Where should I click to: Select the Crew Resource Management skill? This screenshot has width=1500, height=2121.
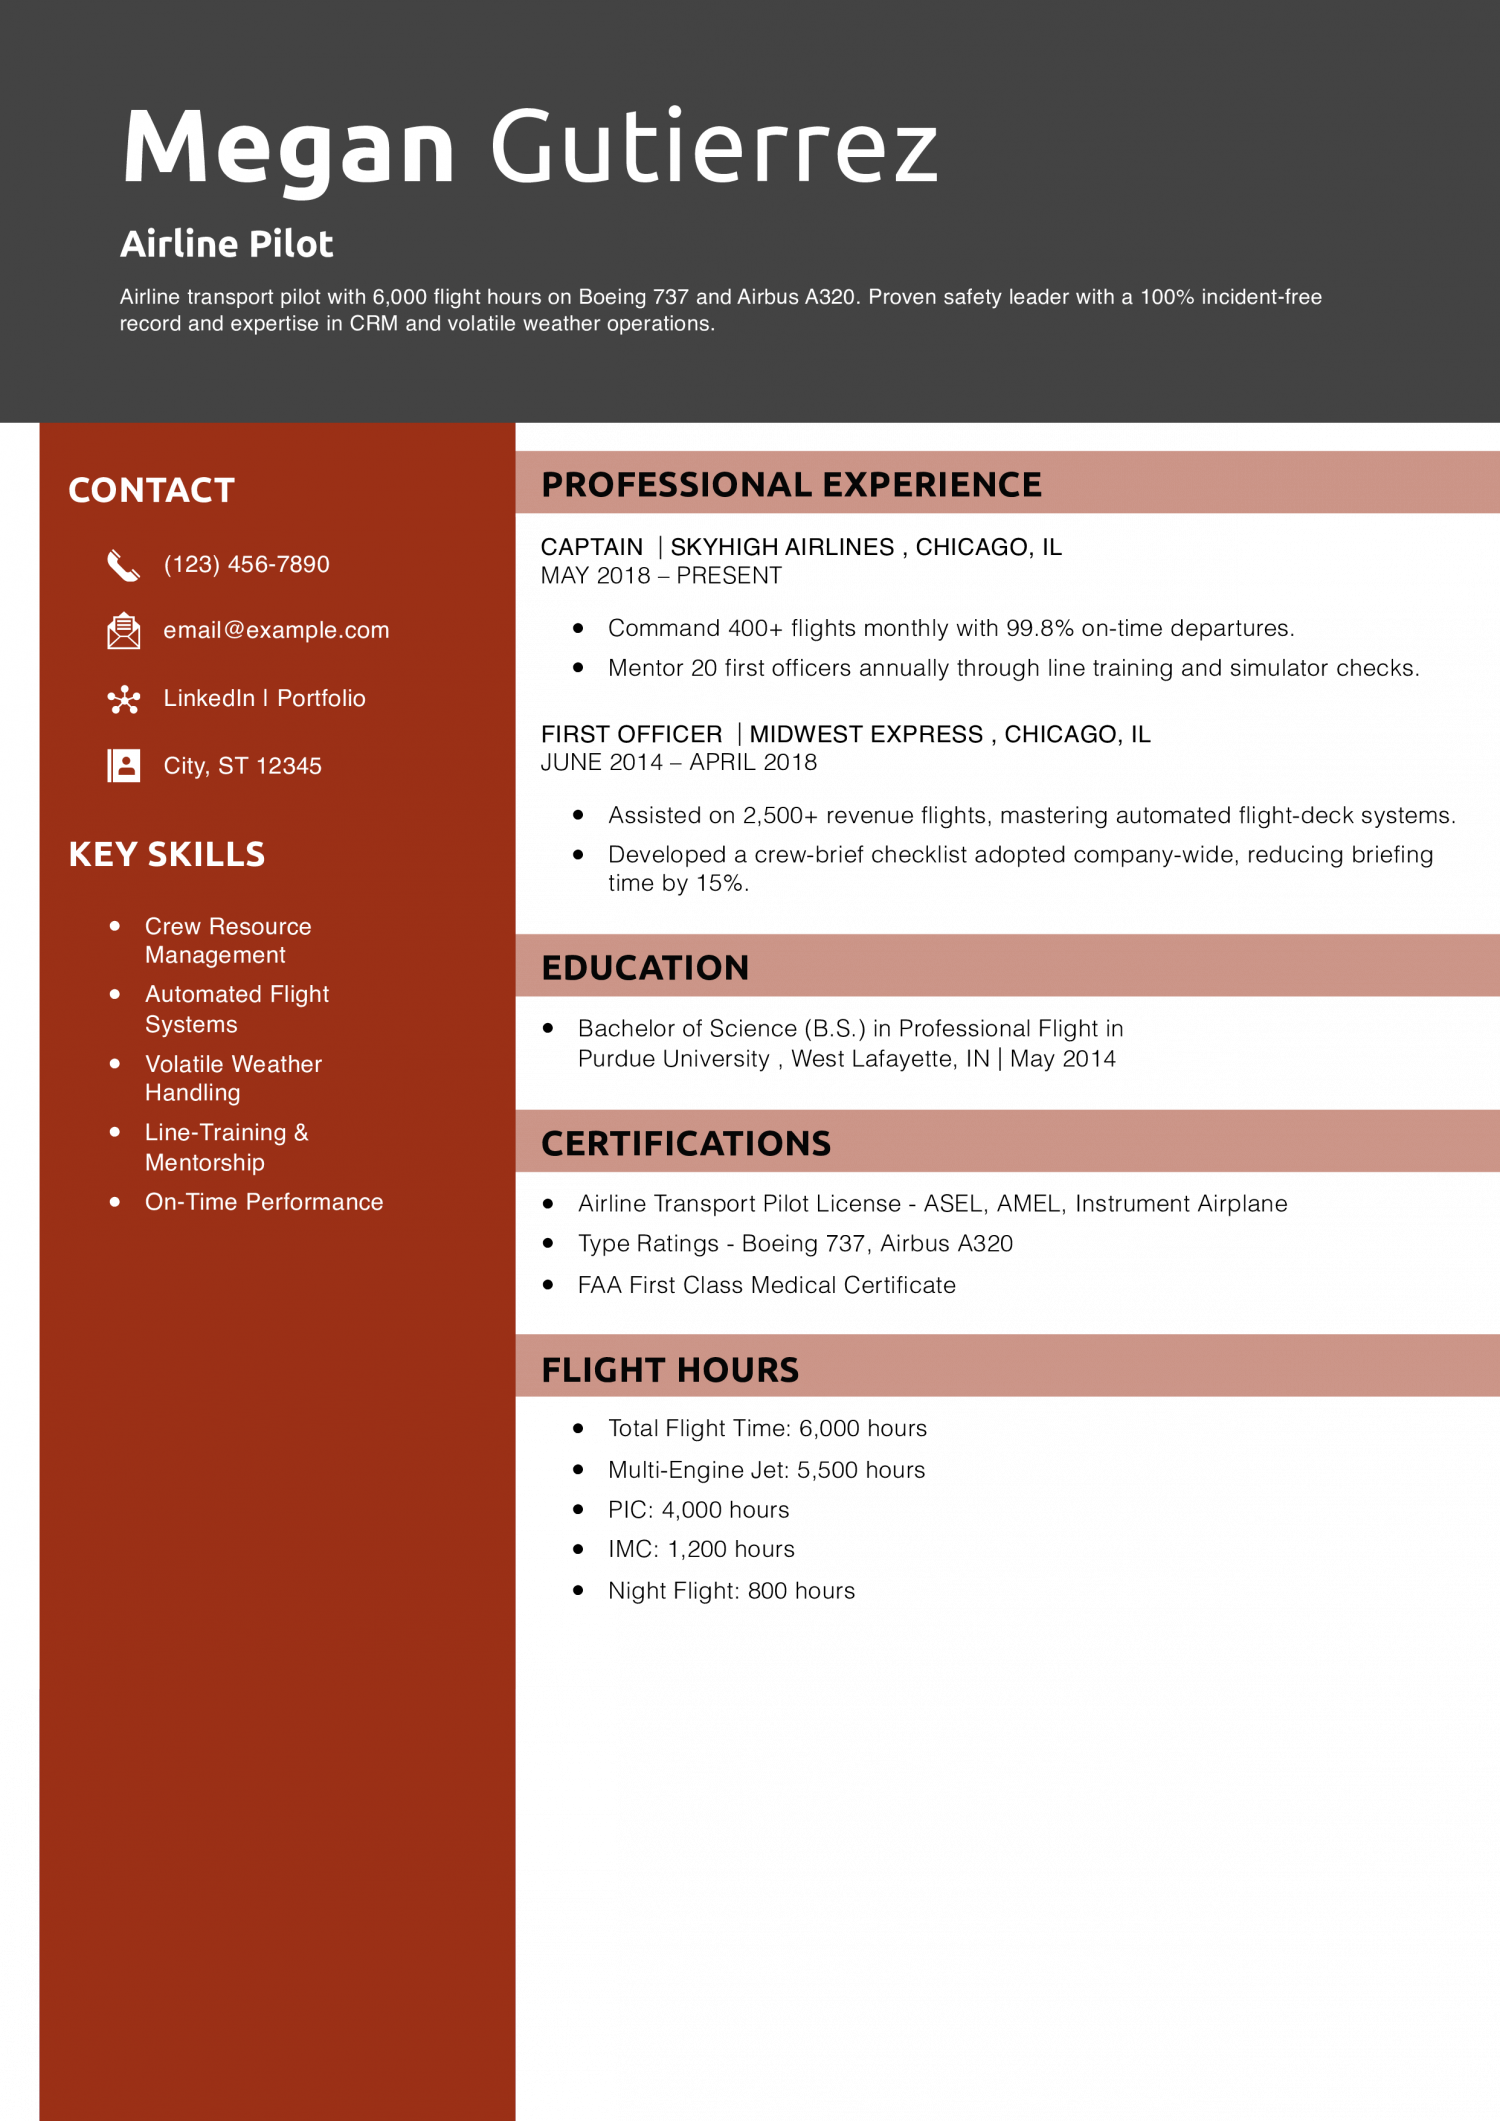point(228,941)
